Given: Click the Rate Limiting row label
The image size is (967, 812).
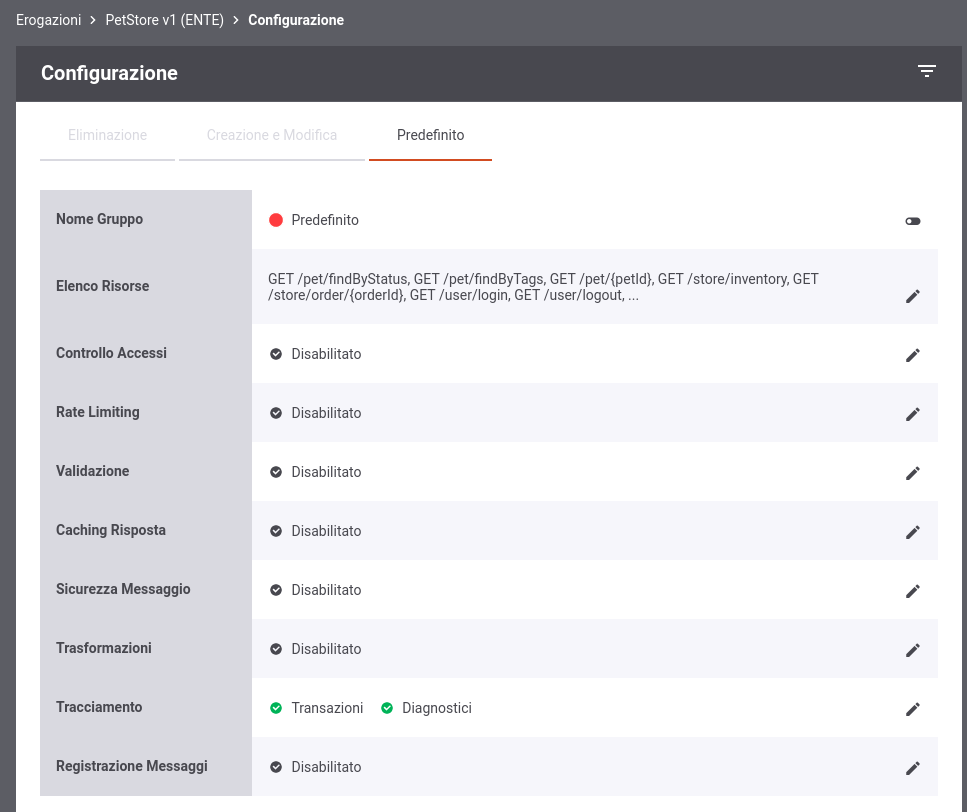Looking at the screenshot, I should click(97, 412).
